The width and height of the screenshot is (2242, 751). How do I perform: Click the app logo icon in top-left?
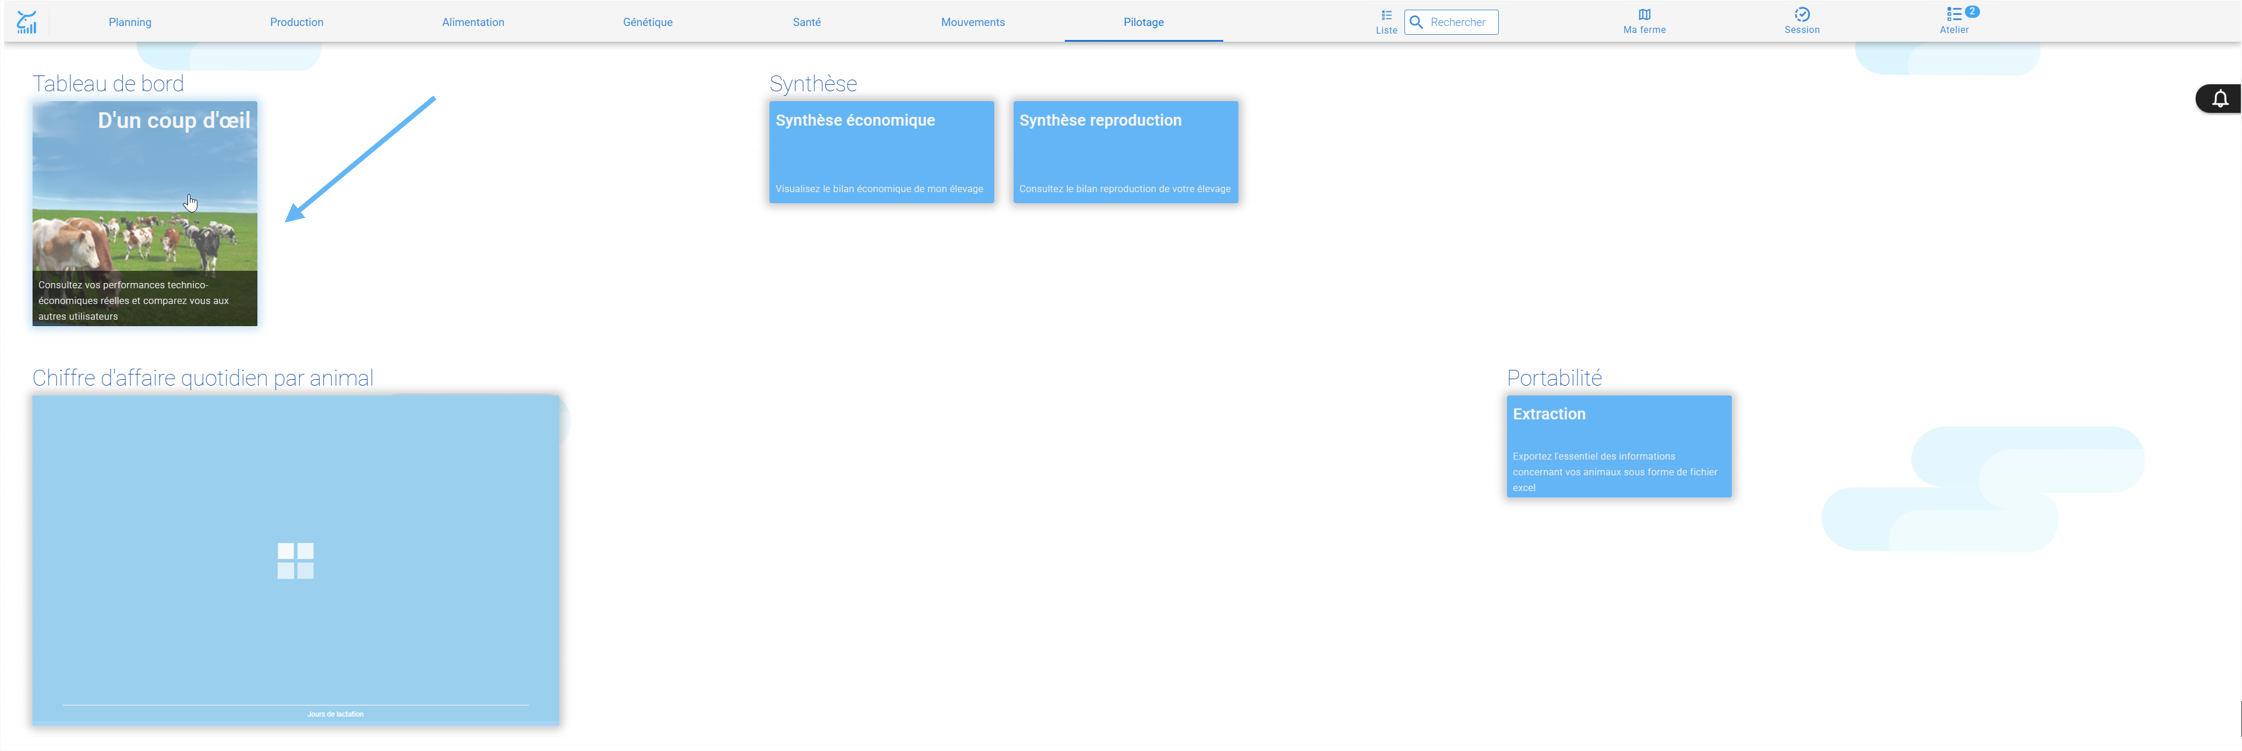[x=27, y=22]
